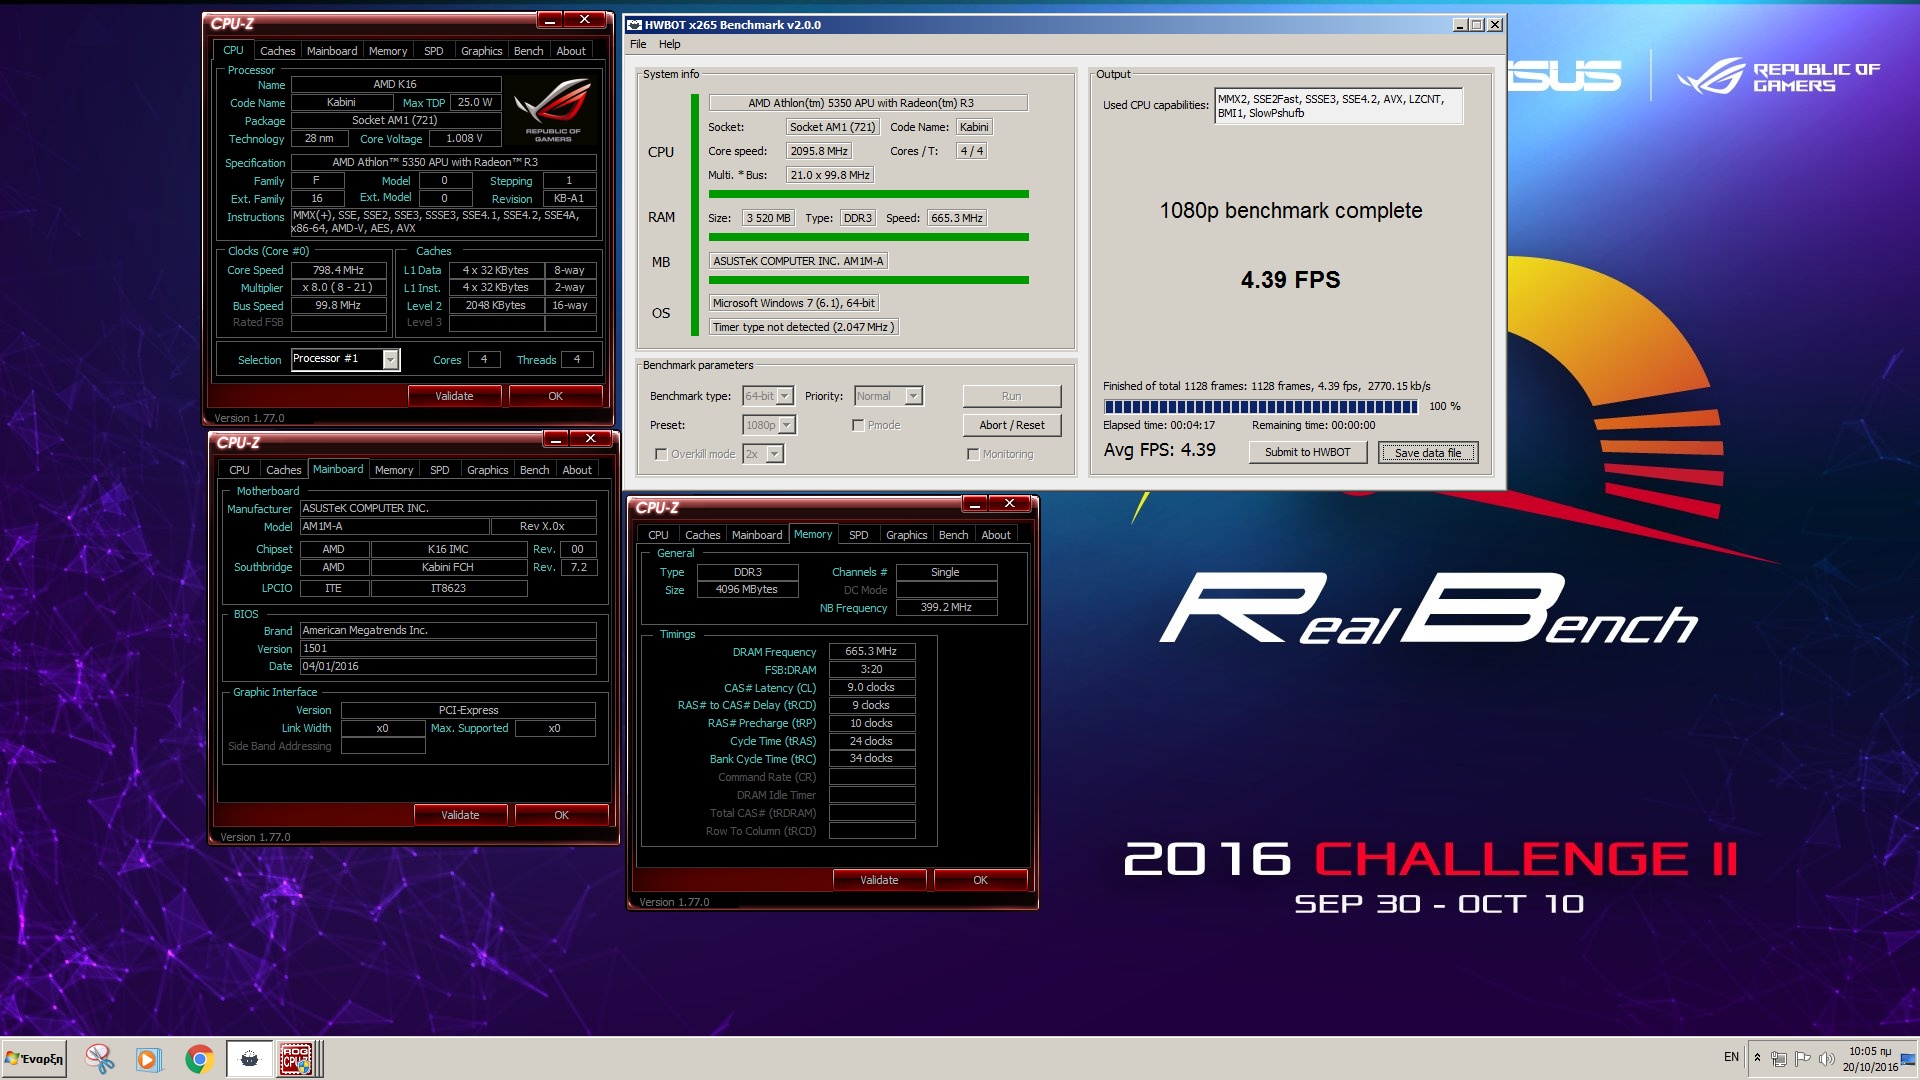Open Action Center flag icon
Image resolution: width=1920 pixels, height=1080 pixels.
(1803, 1058)
